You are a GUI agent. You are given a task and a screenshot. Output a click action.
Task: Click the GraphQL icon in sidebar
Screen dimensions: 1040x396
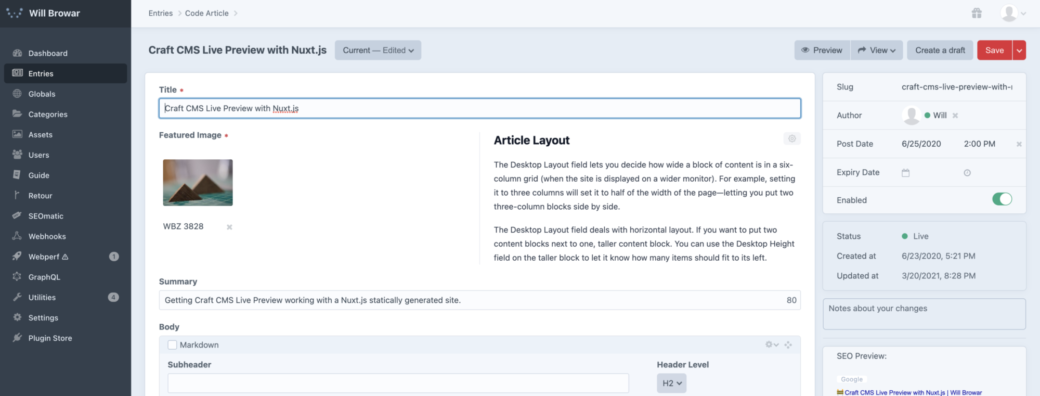[17, 277]
